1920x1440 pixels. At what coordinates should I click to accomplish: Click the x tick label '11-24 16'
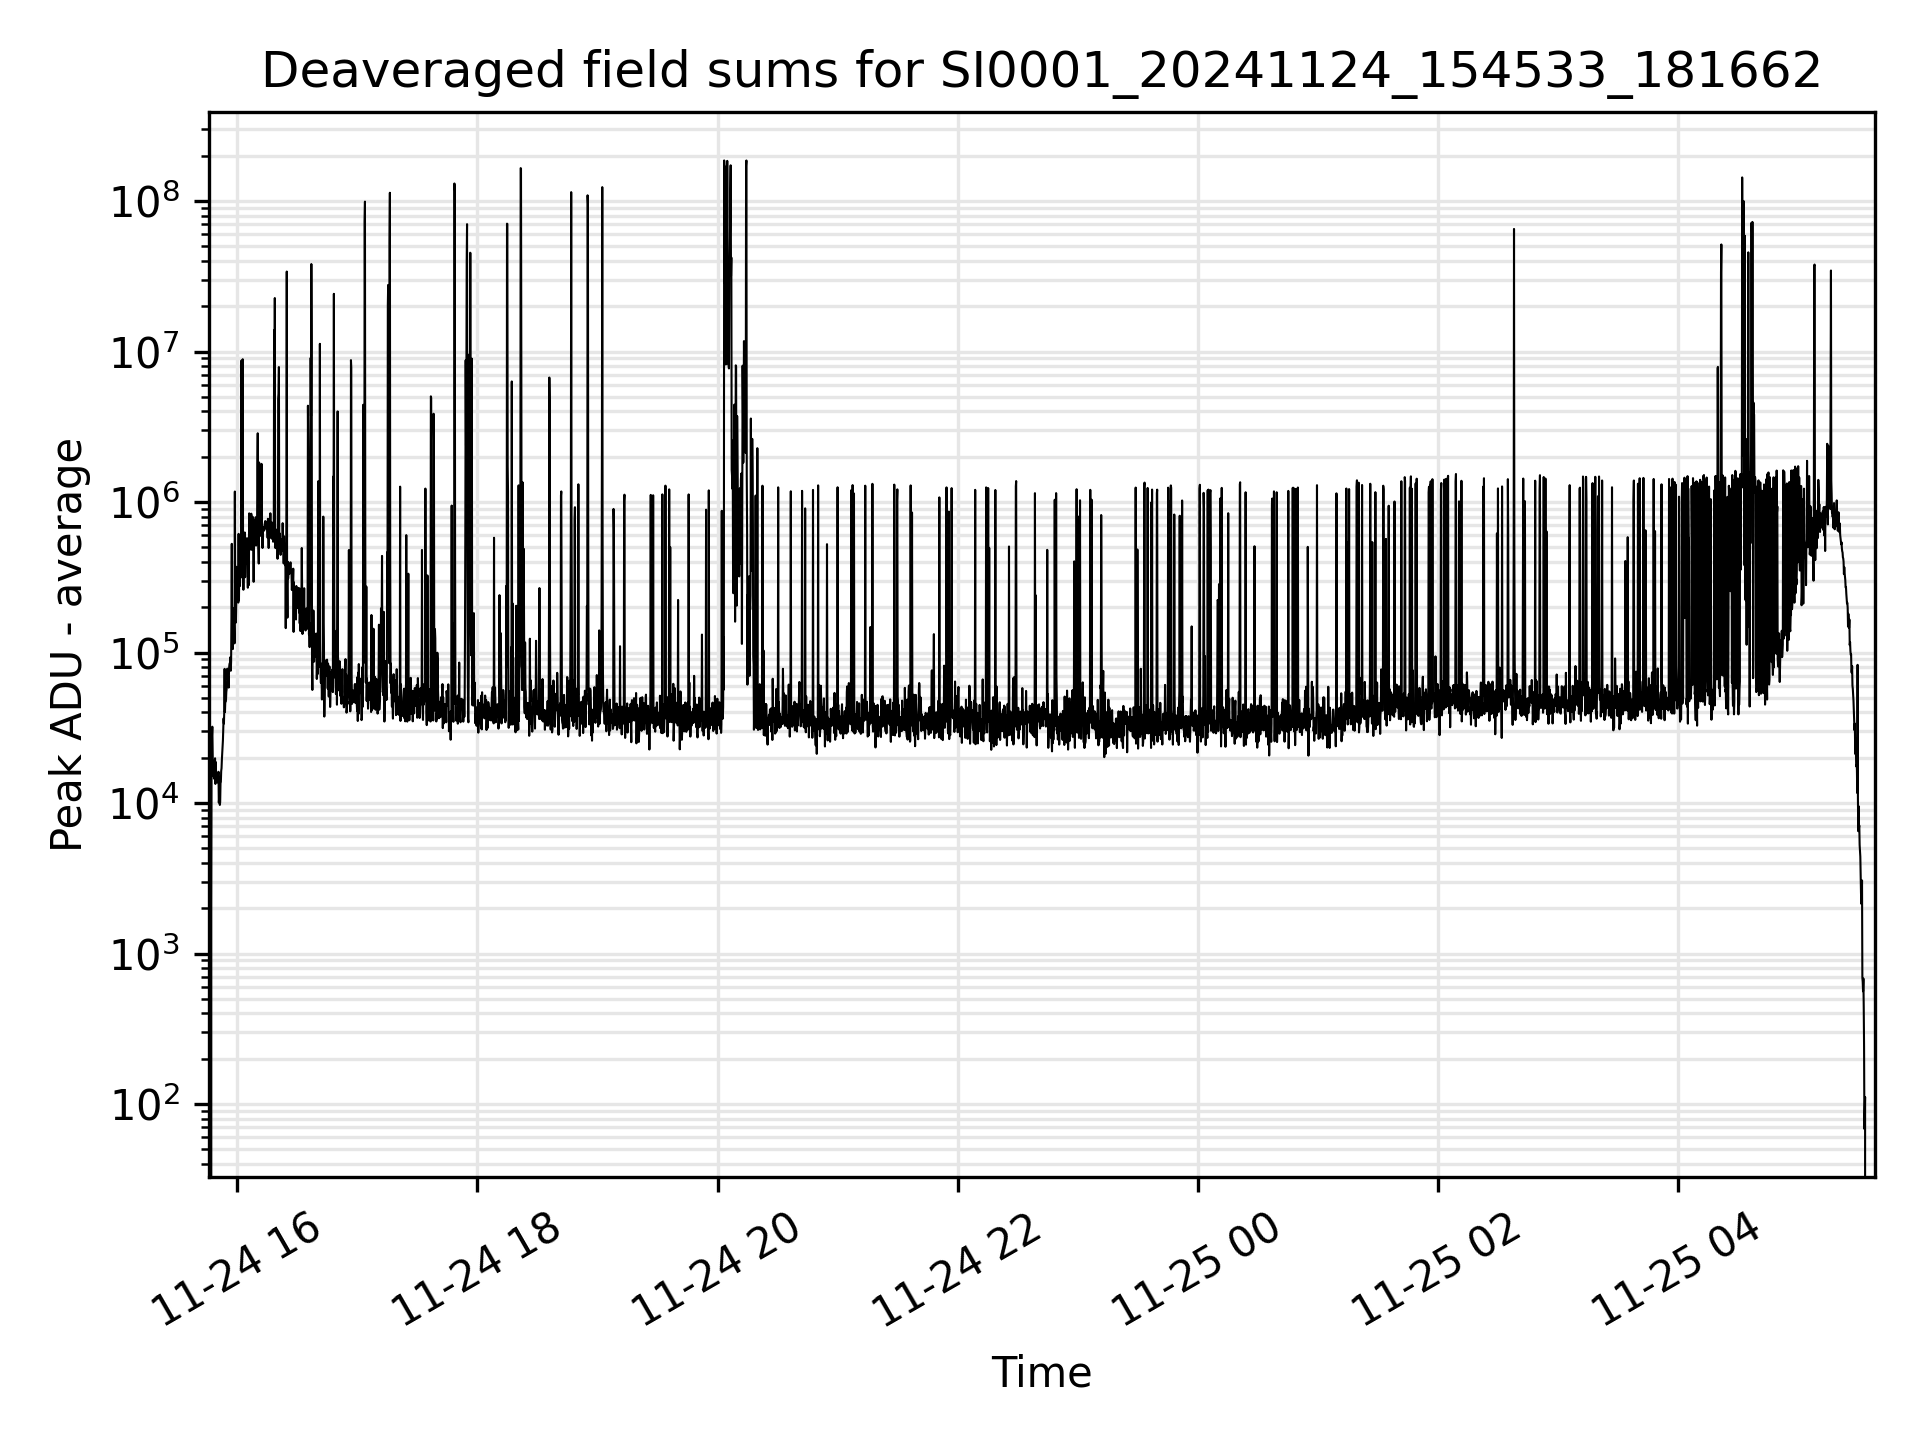tap(237, 1269)
